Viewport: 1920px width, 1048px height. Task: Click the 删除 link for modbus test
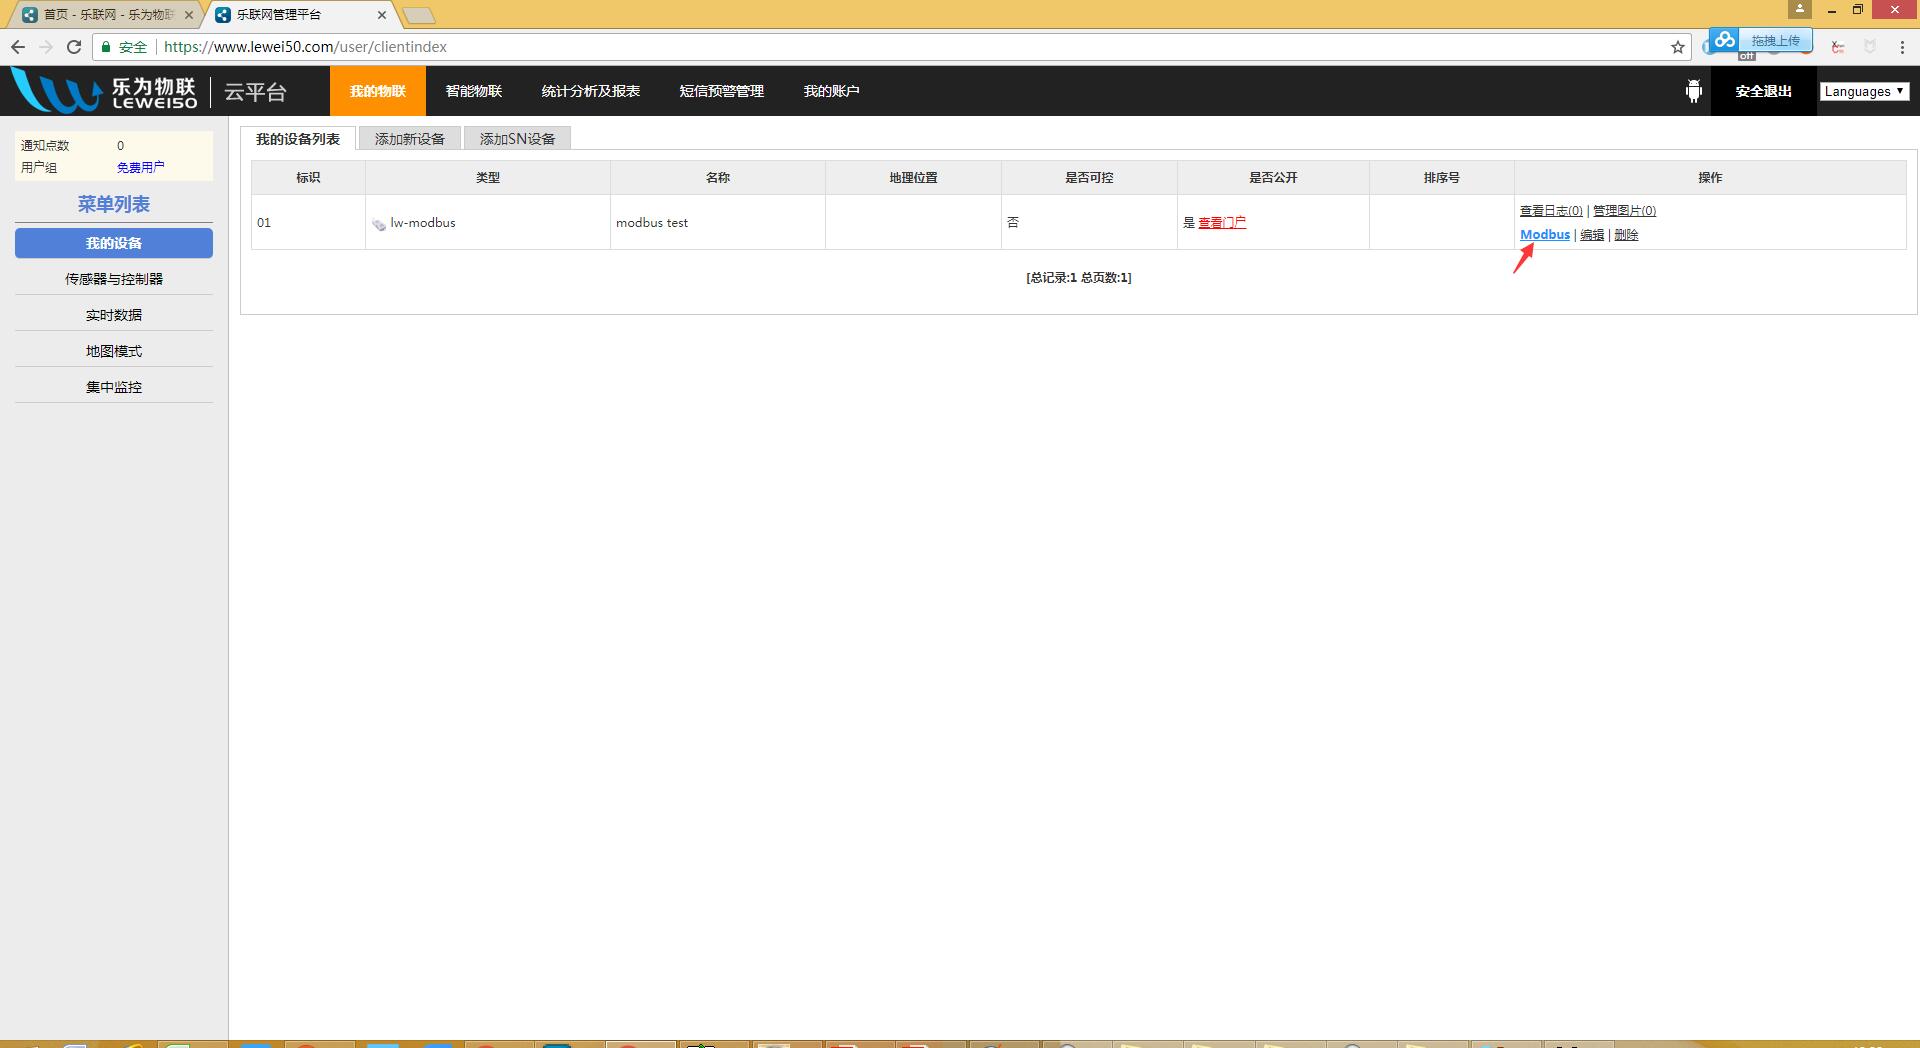[x=1626, y=235]
